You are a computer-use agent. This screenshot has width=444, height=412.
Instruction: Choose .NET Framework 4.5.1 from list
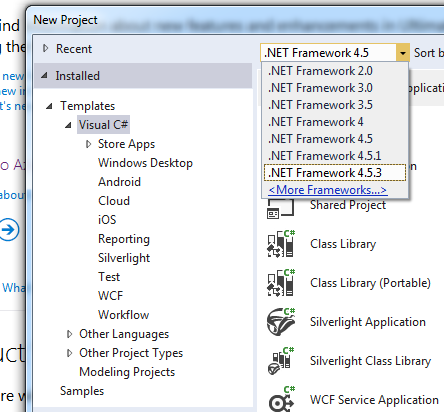[x=335, y=156]
